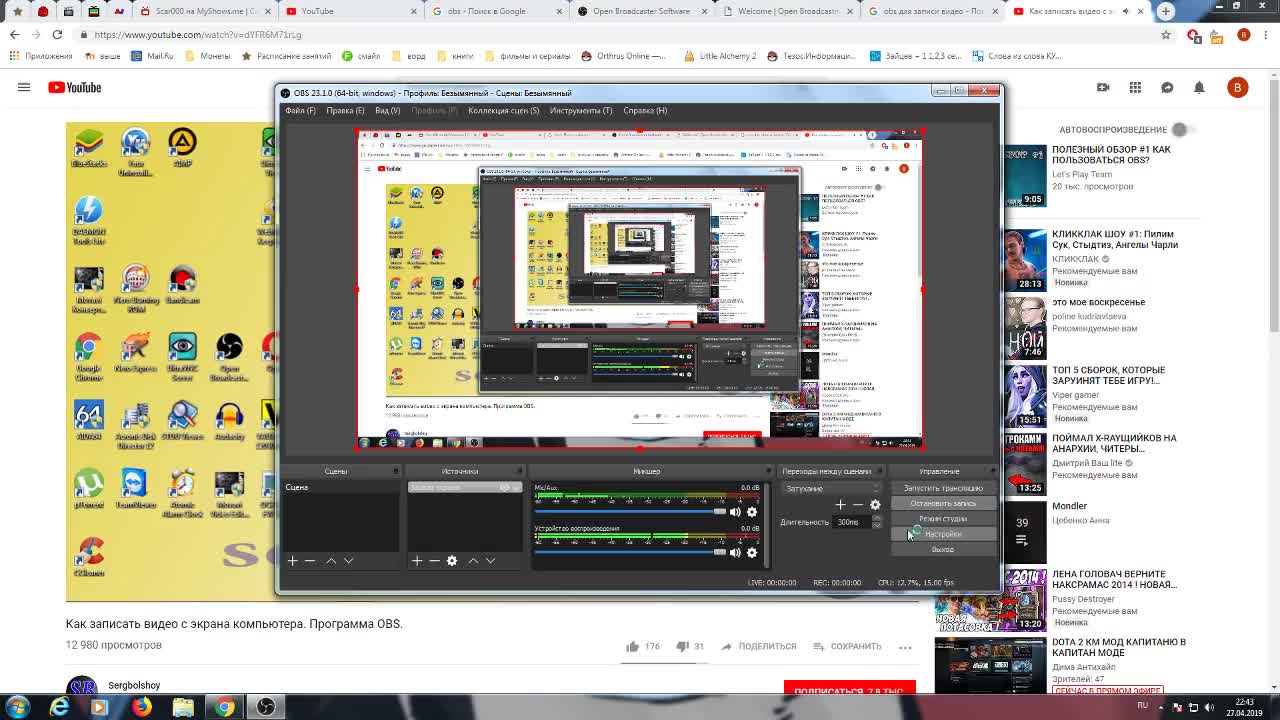Open Настройки button in OBS controls

point(943,534)
